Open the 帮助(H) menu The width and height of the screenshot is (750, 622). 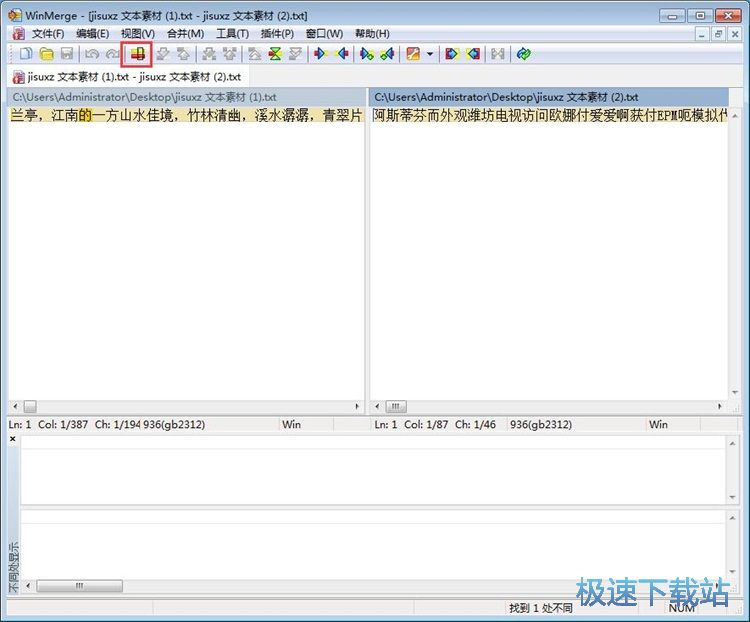point(372,33)
